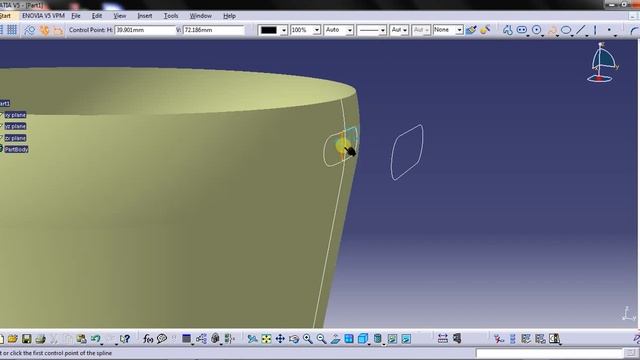Open ENOVIA V5 VPM menu

pyautogui.click(x=43, y=16)
